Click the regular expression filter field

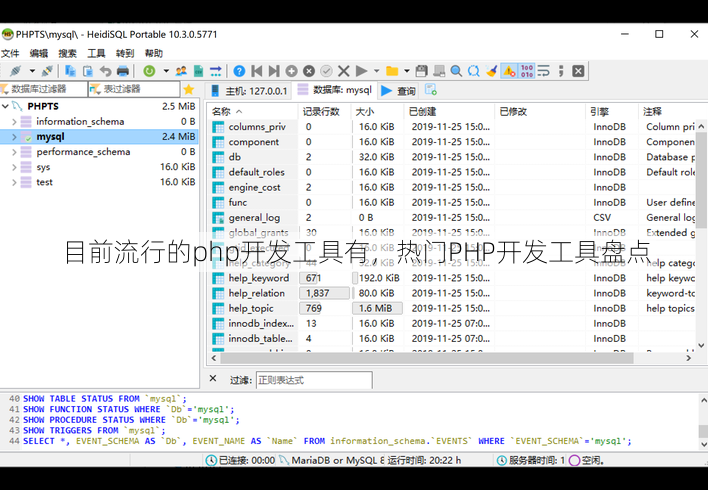[314, 380]
